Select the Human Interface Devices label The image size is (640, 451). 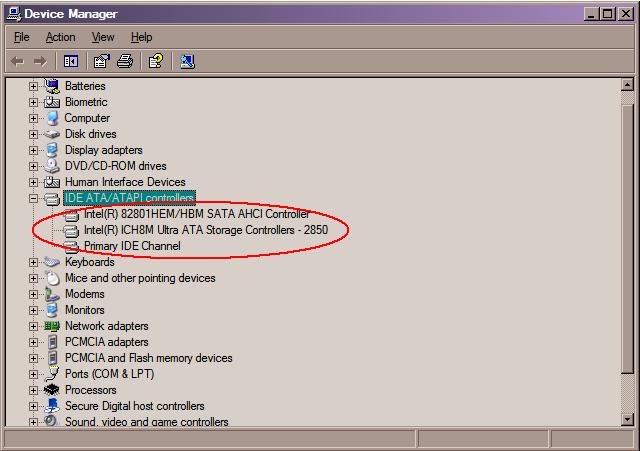(125, 182)
